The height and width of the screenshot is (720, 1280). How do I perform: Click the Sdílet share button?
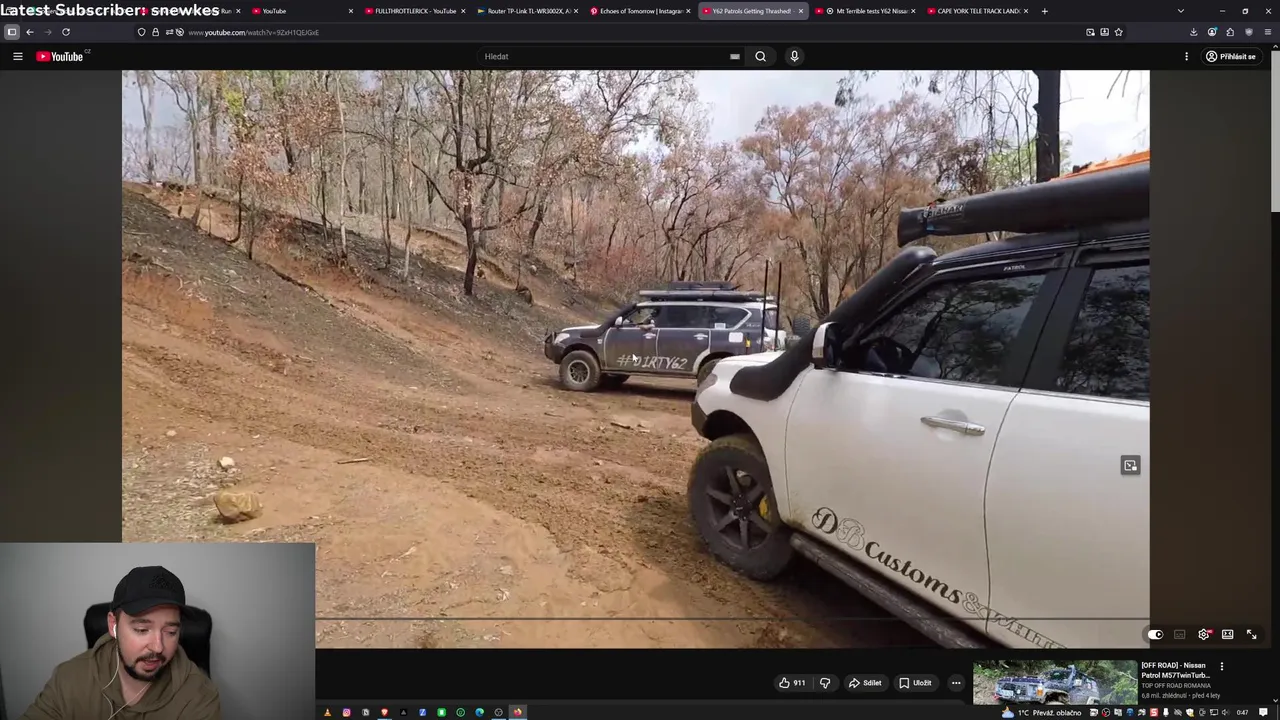865,683
